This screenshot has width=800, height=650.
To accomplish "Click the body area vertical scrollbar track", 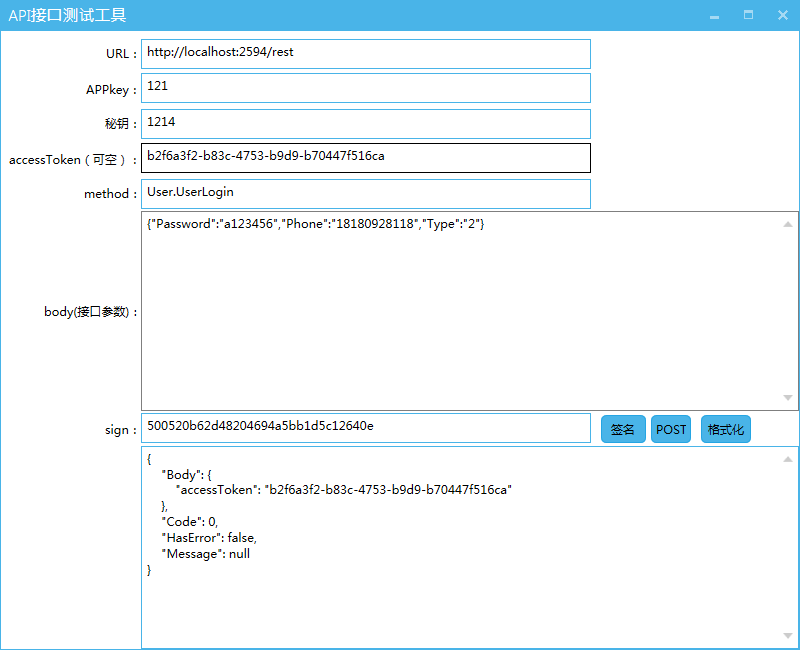I will click(x=788, y=310).
